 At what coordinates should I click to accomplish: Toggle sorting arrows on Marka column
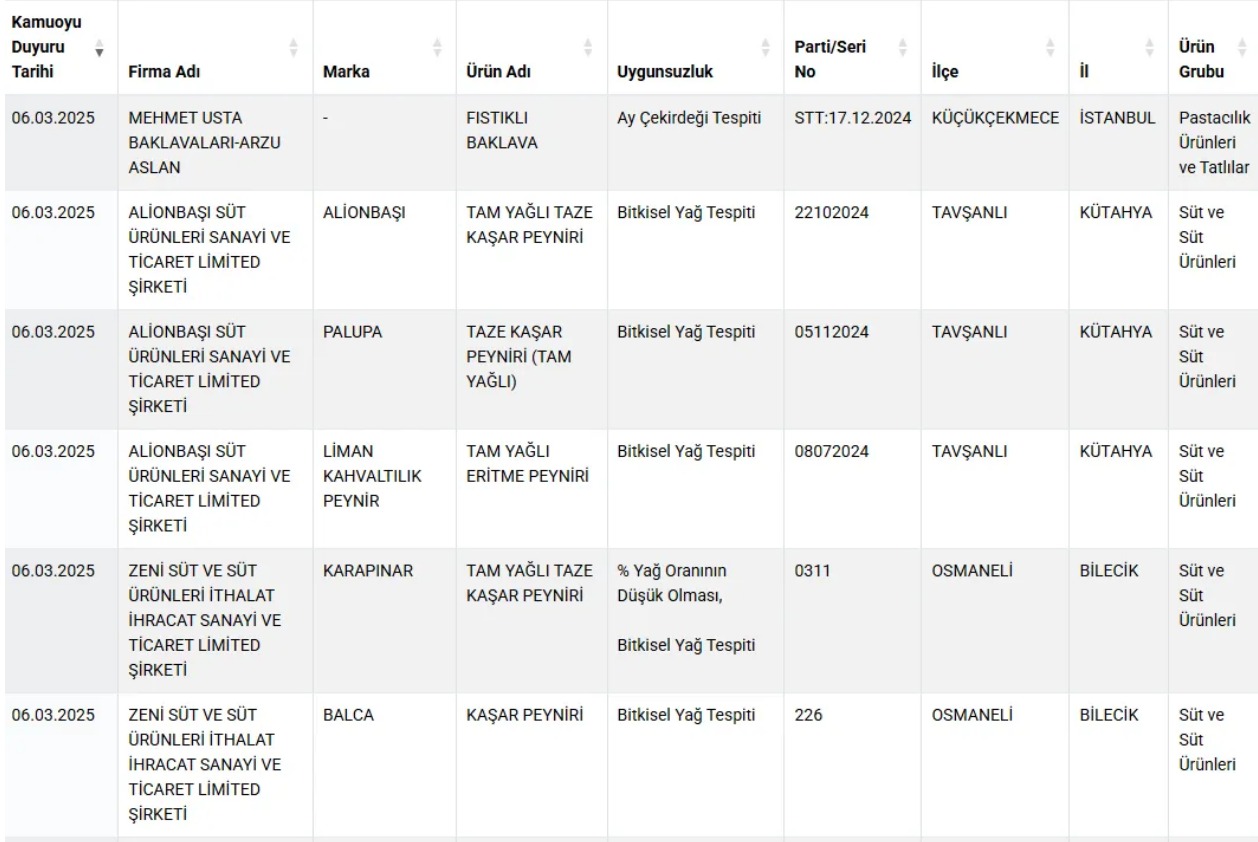[437, 47]
